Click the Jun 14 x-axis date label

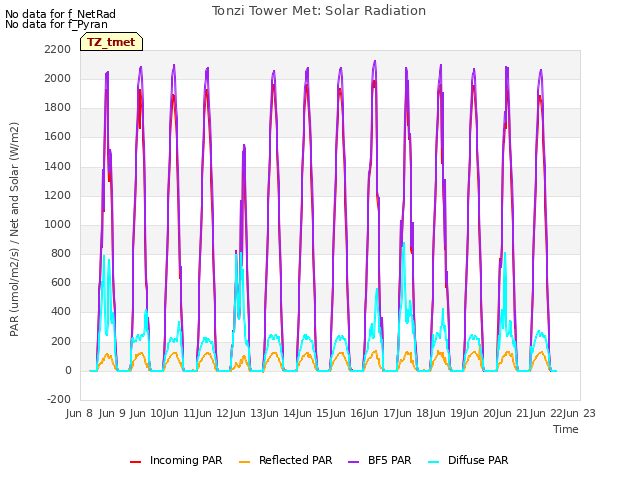[x=279, y=413]
